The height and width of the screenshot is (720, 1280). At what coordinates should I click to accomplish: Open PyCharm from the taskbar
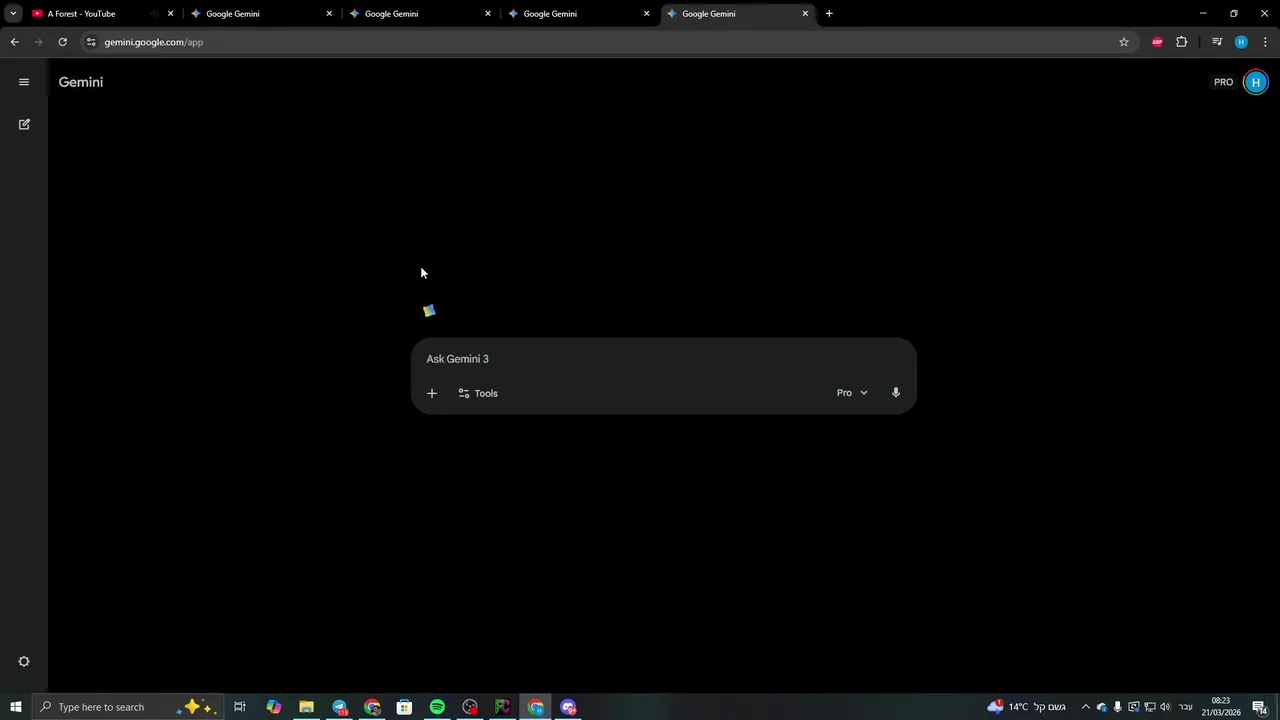click(502, 707)
